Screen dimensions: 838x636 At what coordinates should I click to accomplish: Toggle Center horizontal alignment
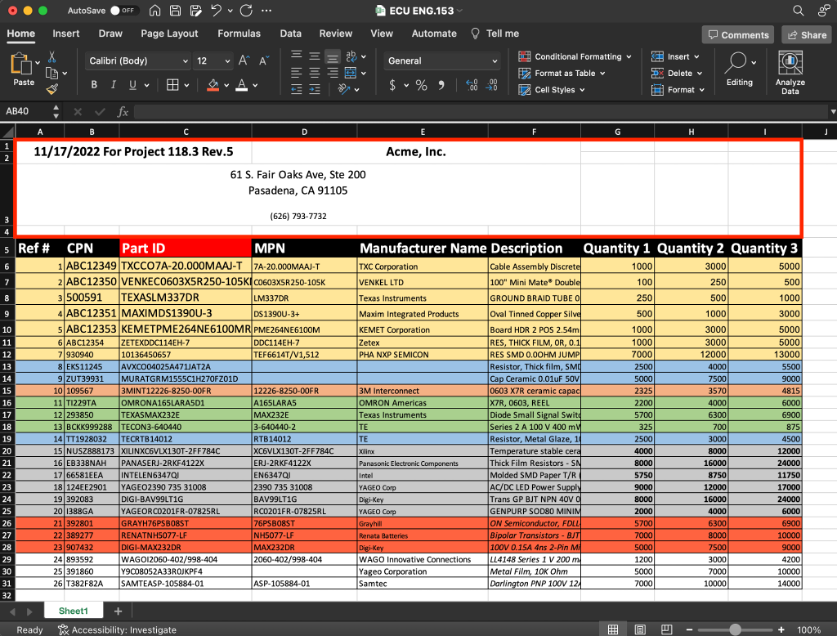[315, 73]
